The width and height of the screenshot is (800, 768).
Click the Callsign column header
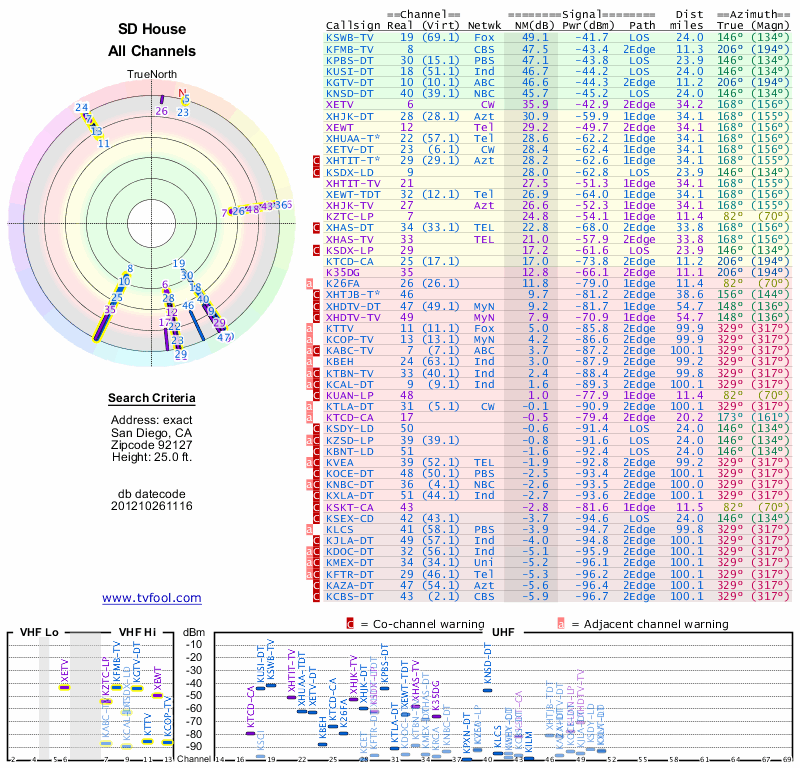pyautogui.click(x=350, y=25)
